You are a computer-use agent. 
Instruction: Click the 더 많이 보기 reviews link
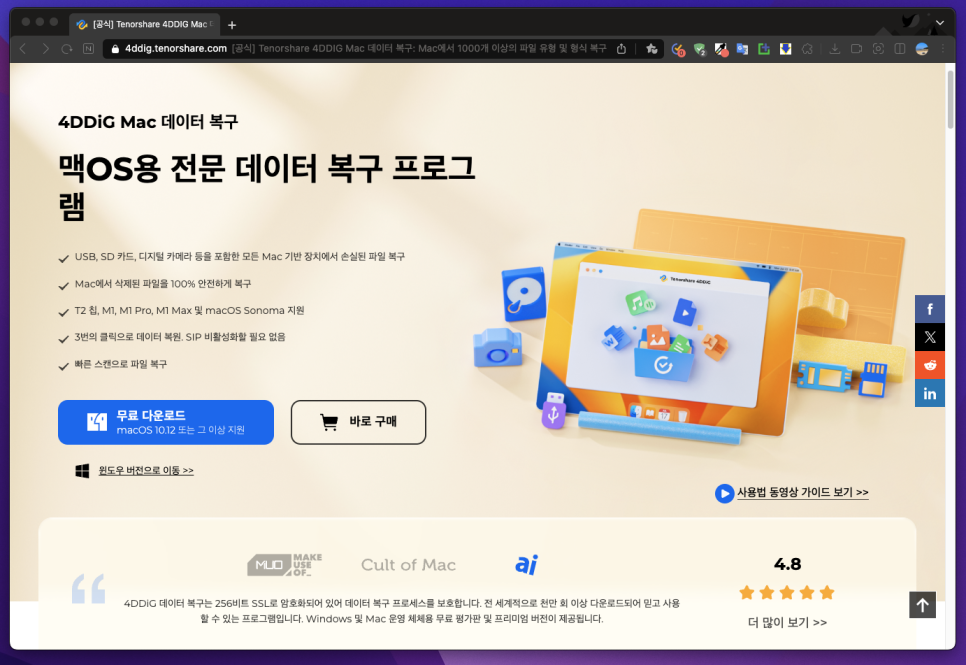tap(787, 622)
